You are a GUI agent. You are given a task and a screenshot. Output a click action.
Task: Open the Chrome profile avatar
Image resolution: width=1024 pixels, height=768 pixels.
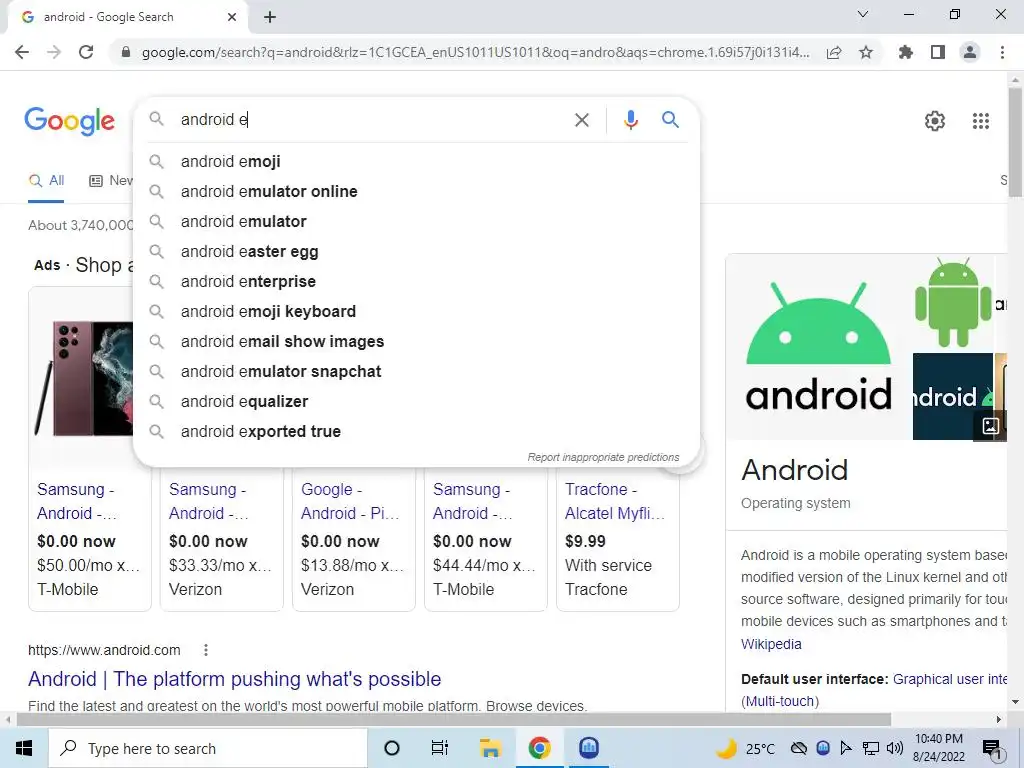(970, 52)
